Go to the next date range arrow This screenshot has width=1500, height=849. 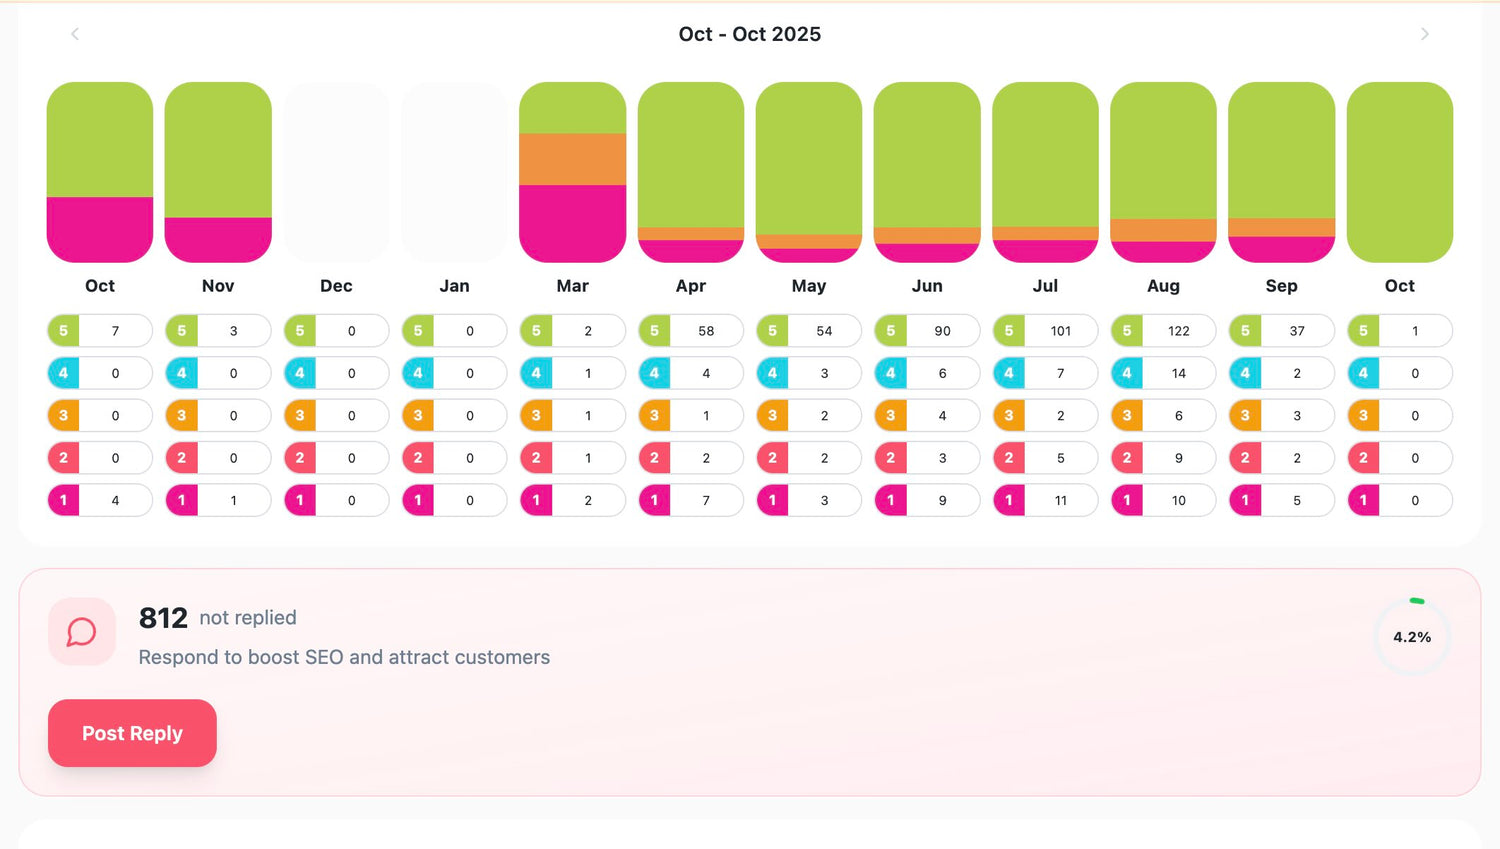tap(1425, 34)
